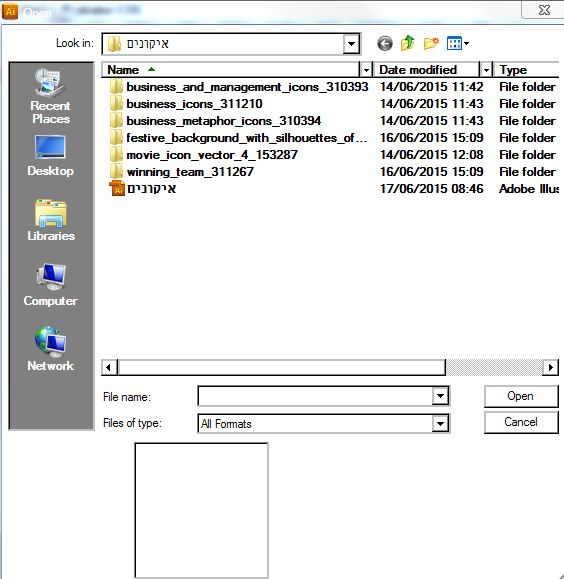The image size is (564, 579).
Task: Navigate up one folder level icon
Action: 407,43
